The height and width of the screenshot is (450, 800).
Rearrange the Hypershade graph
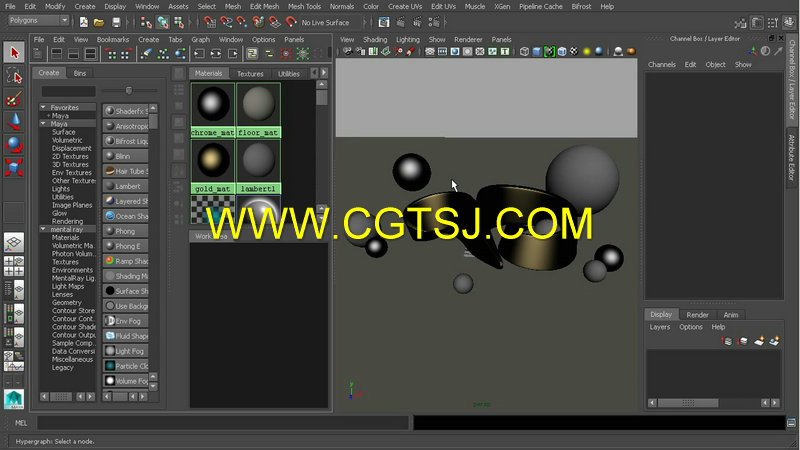[163, 54]
